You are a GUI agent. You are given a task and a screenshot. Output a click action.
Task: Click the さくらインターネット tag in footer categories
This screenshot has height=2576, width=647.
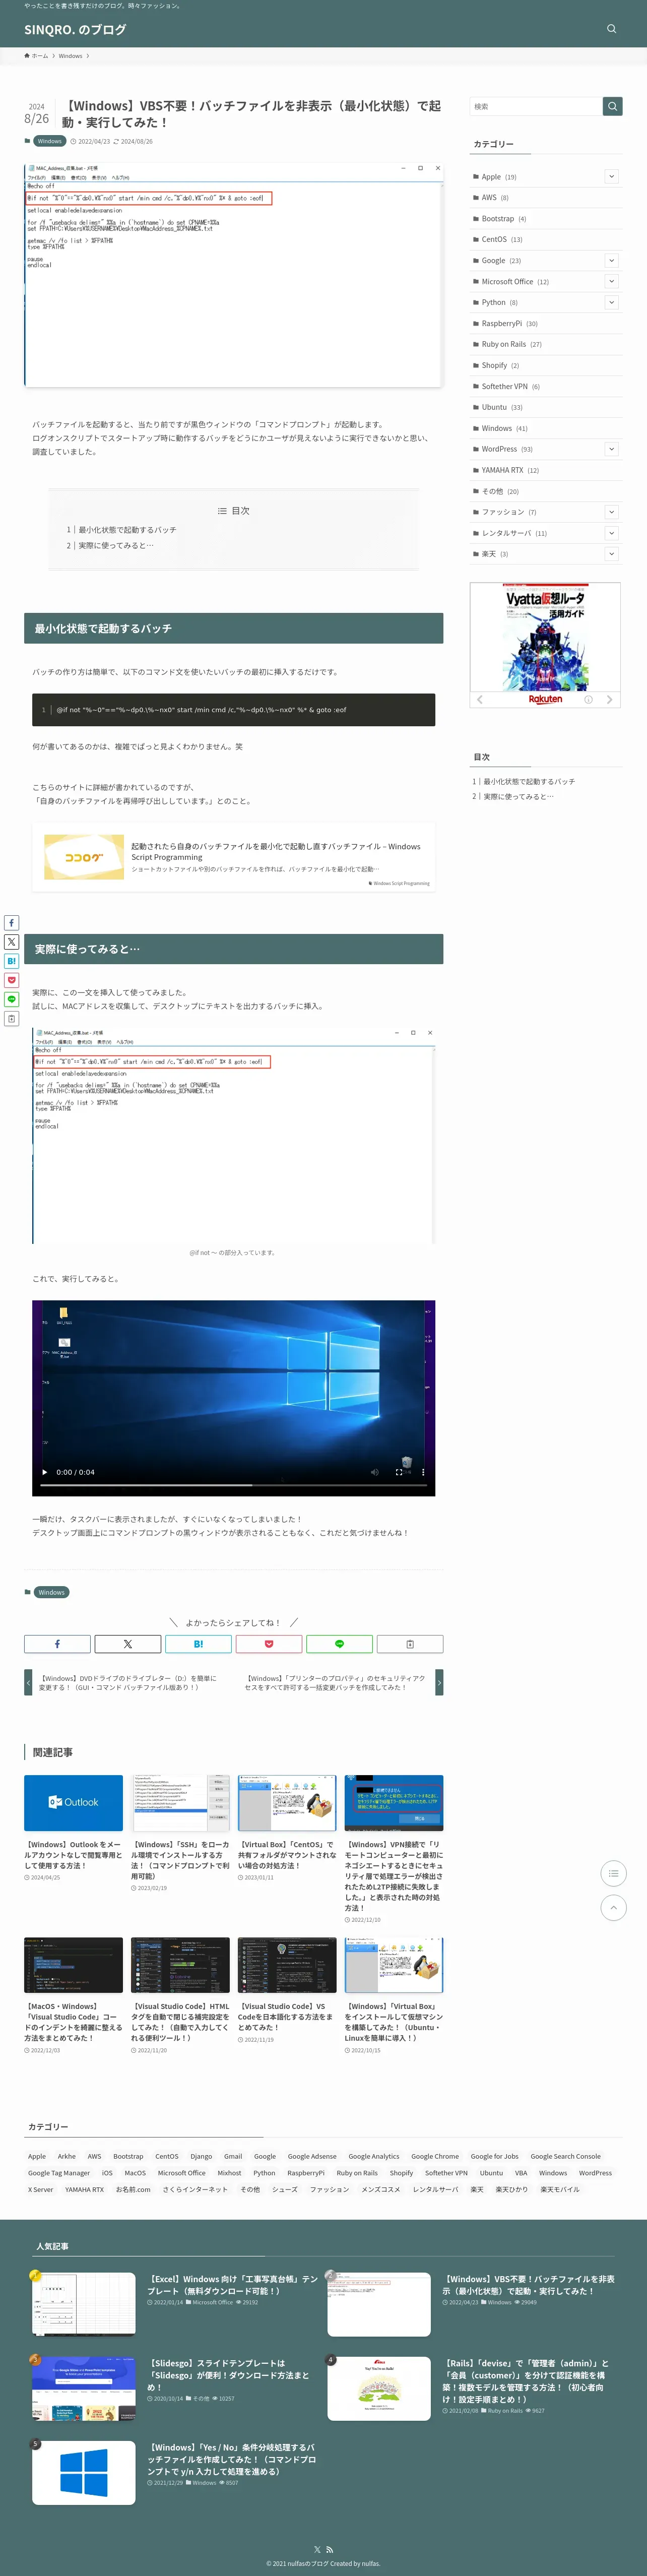pyautogui.click(x=195, y=2189)
